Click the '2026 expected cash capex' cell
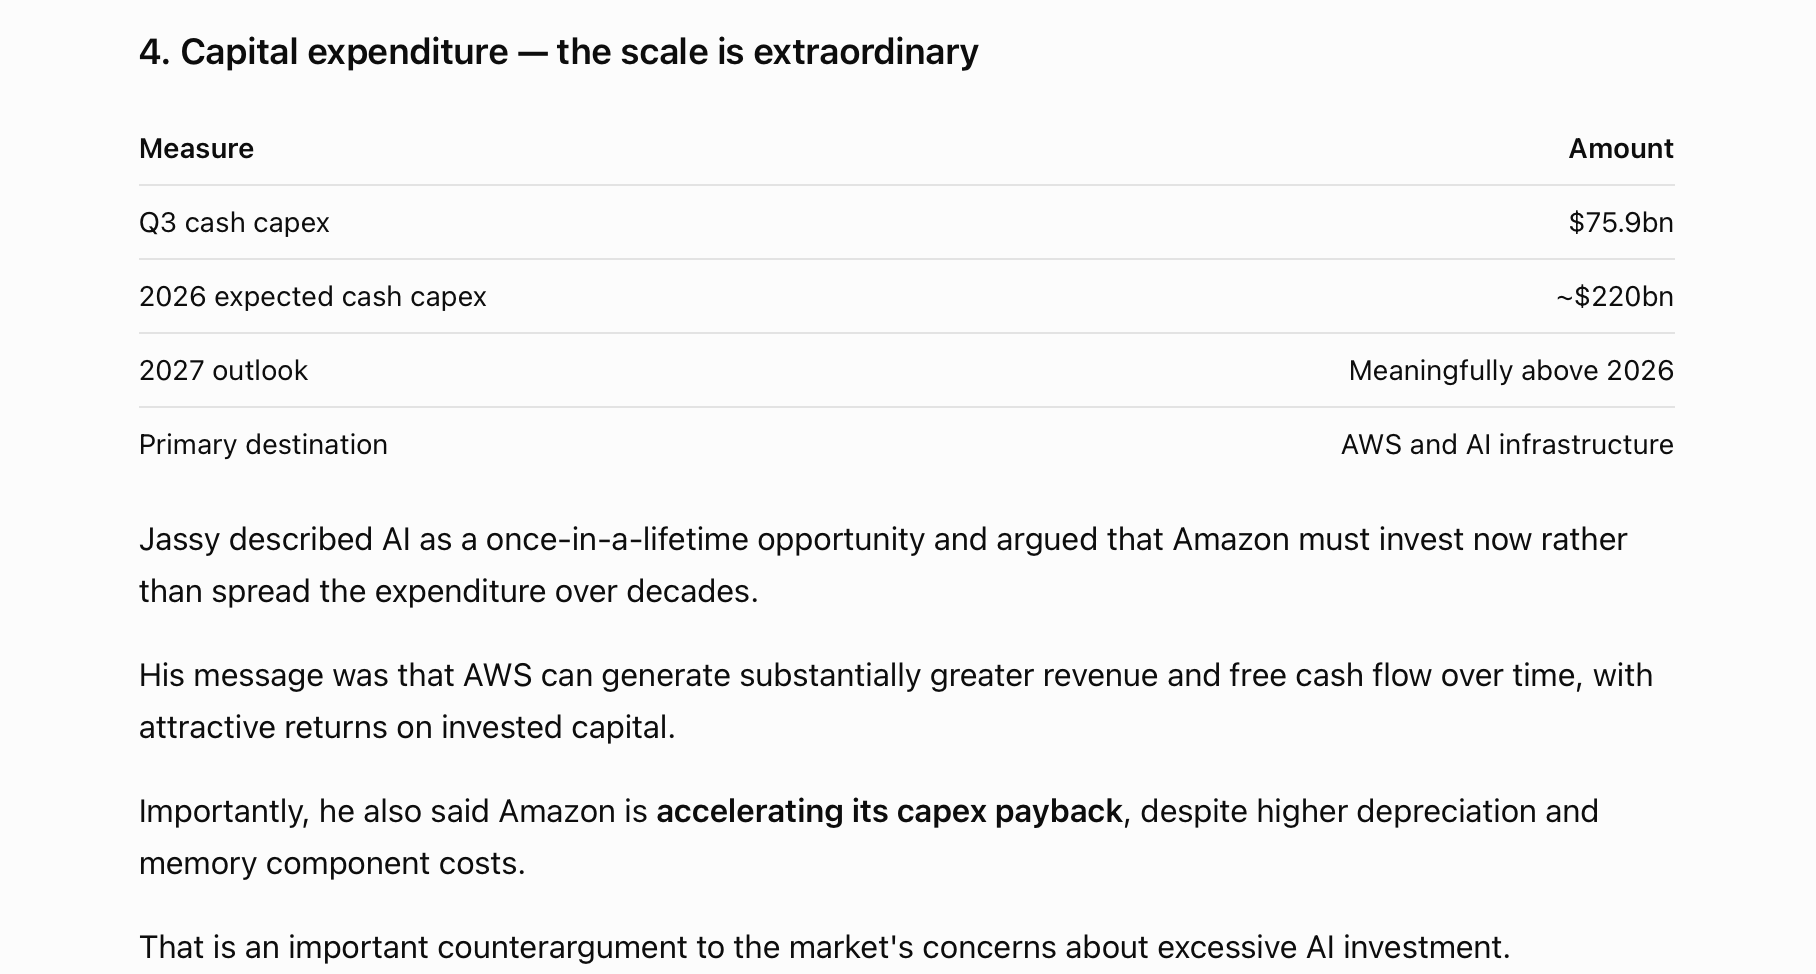The height and width of the screenshot is (974, 1816). [x=312, y=296]
